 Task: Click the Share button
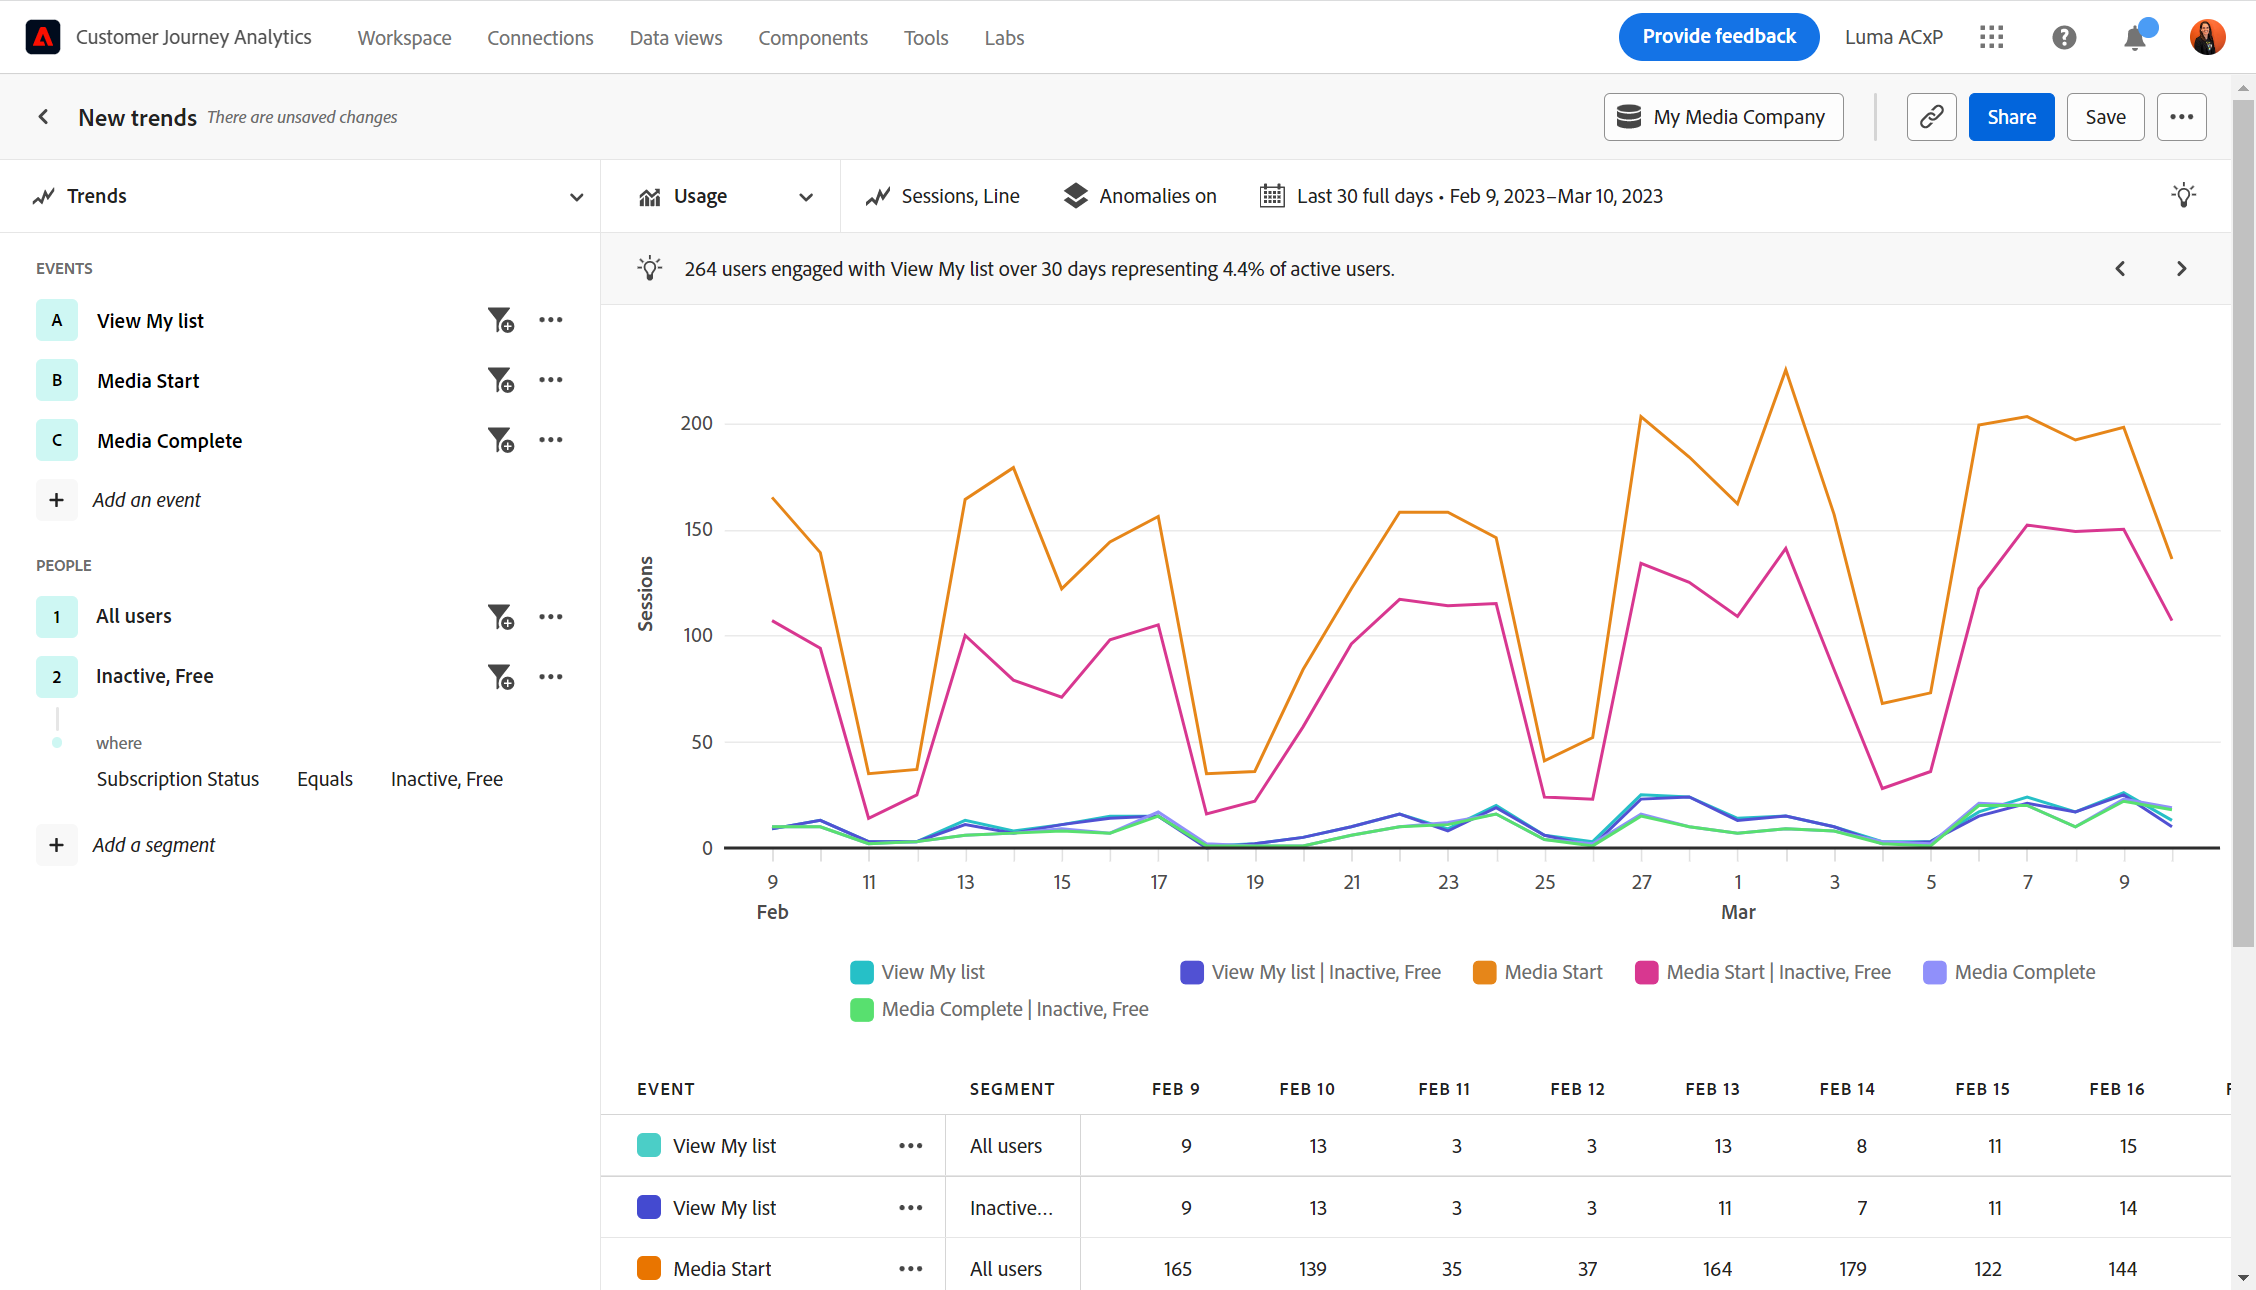[2010, 117]
